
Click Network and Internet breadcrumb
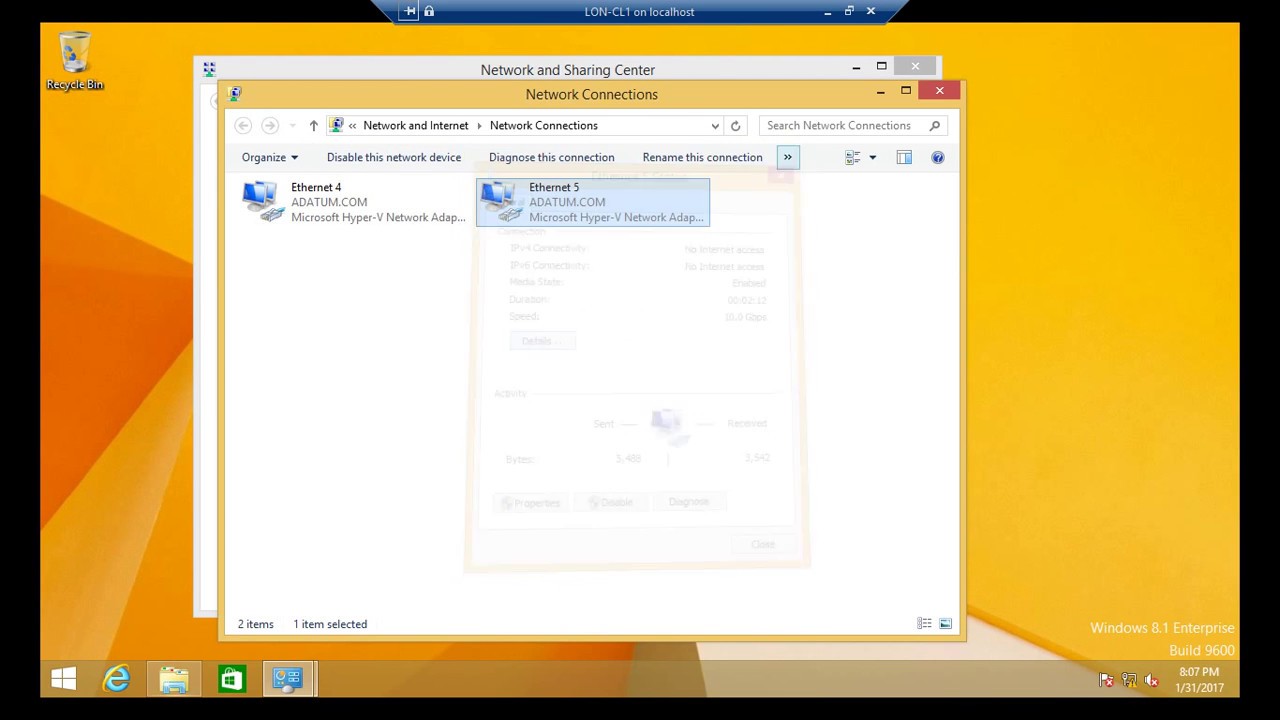416,126
